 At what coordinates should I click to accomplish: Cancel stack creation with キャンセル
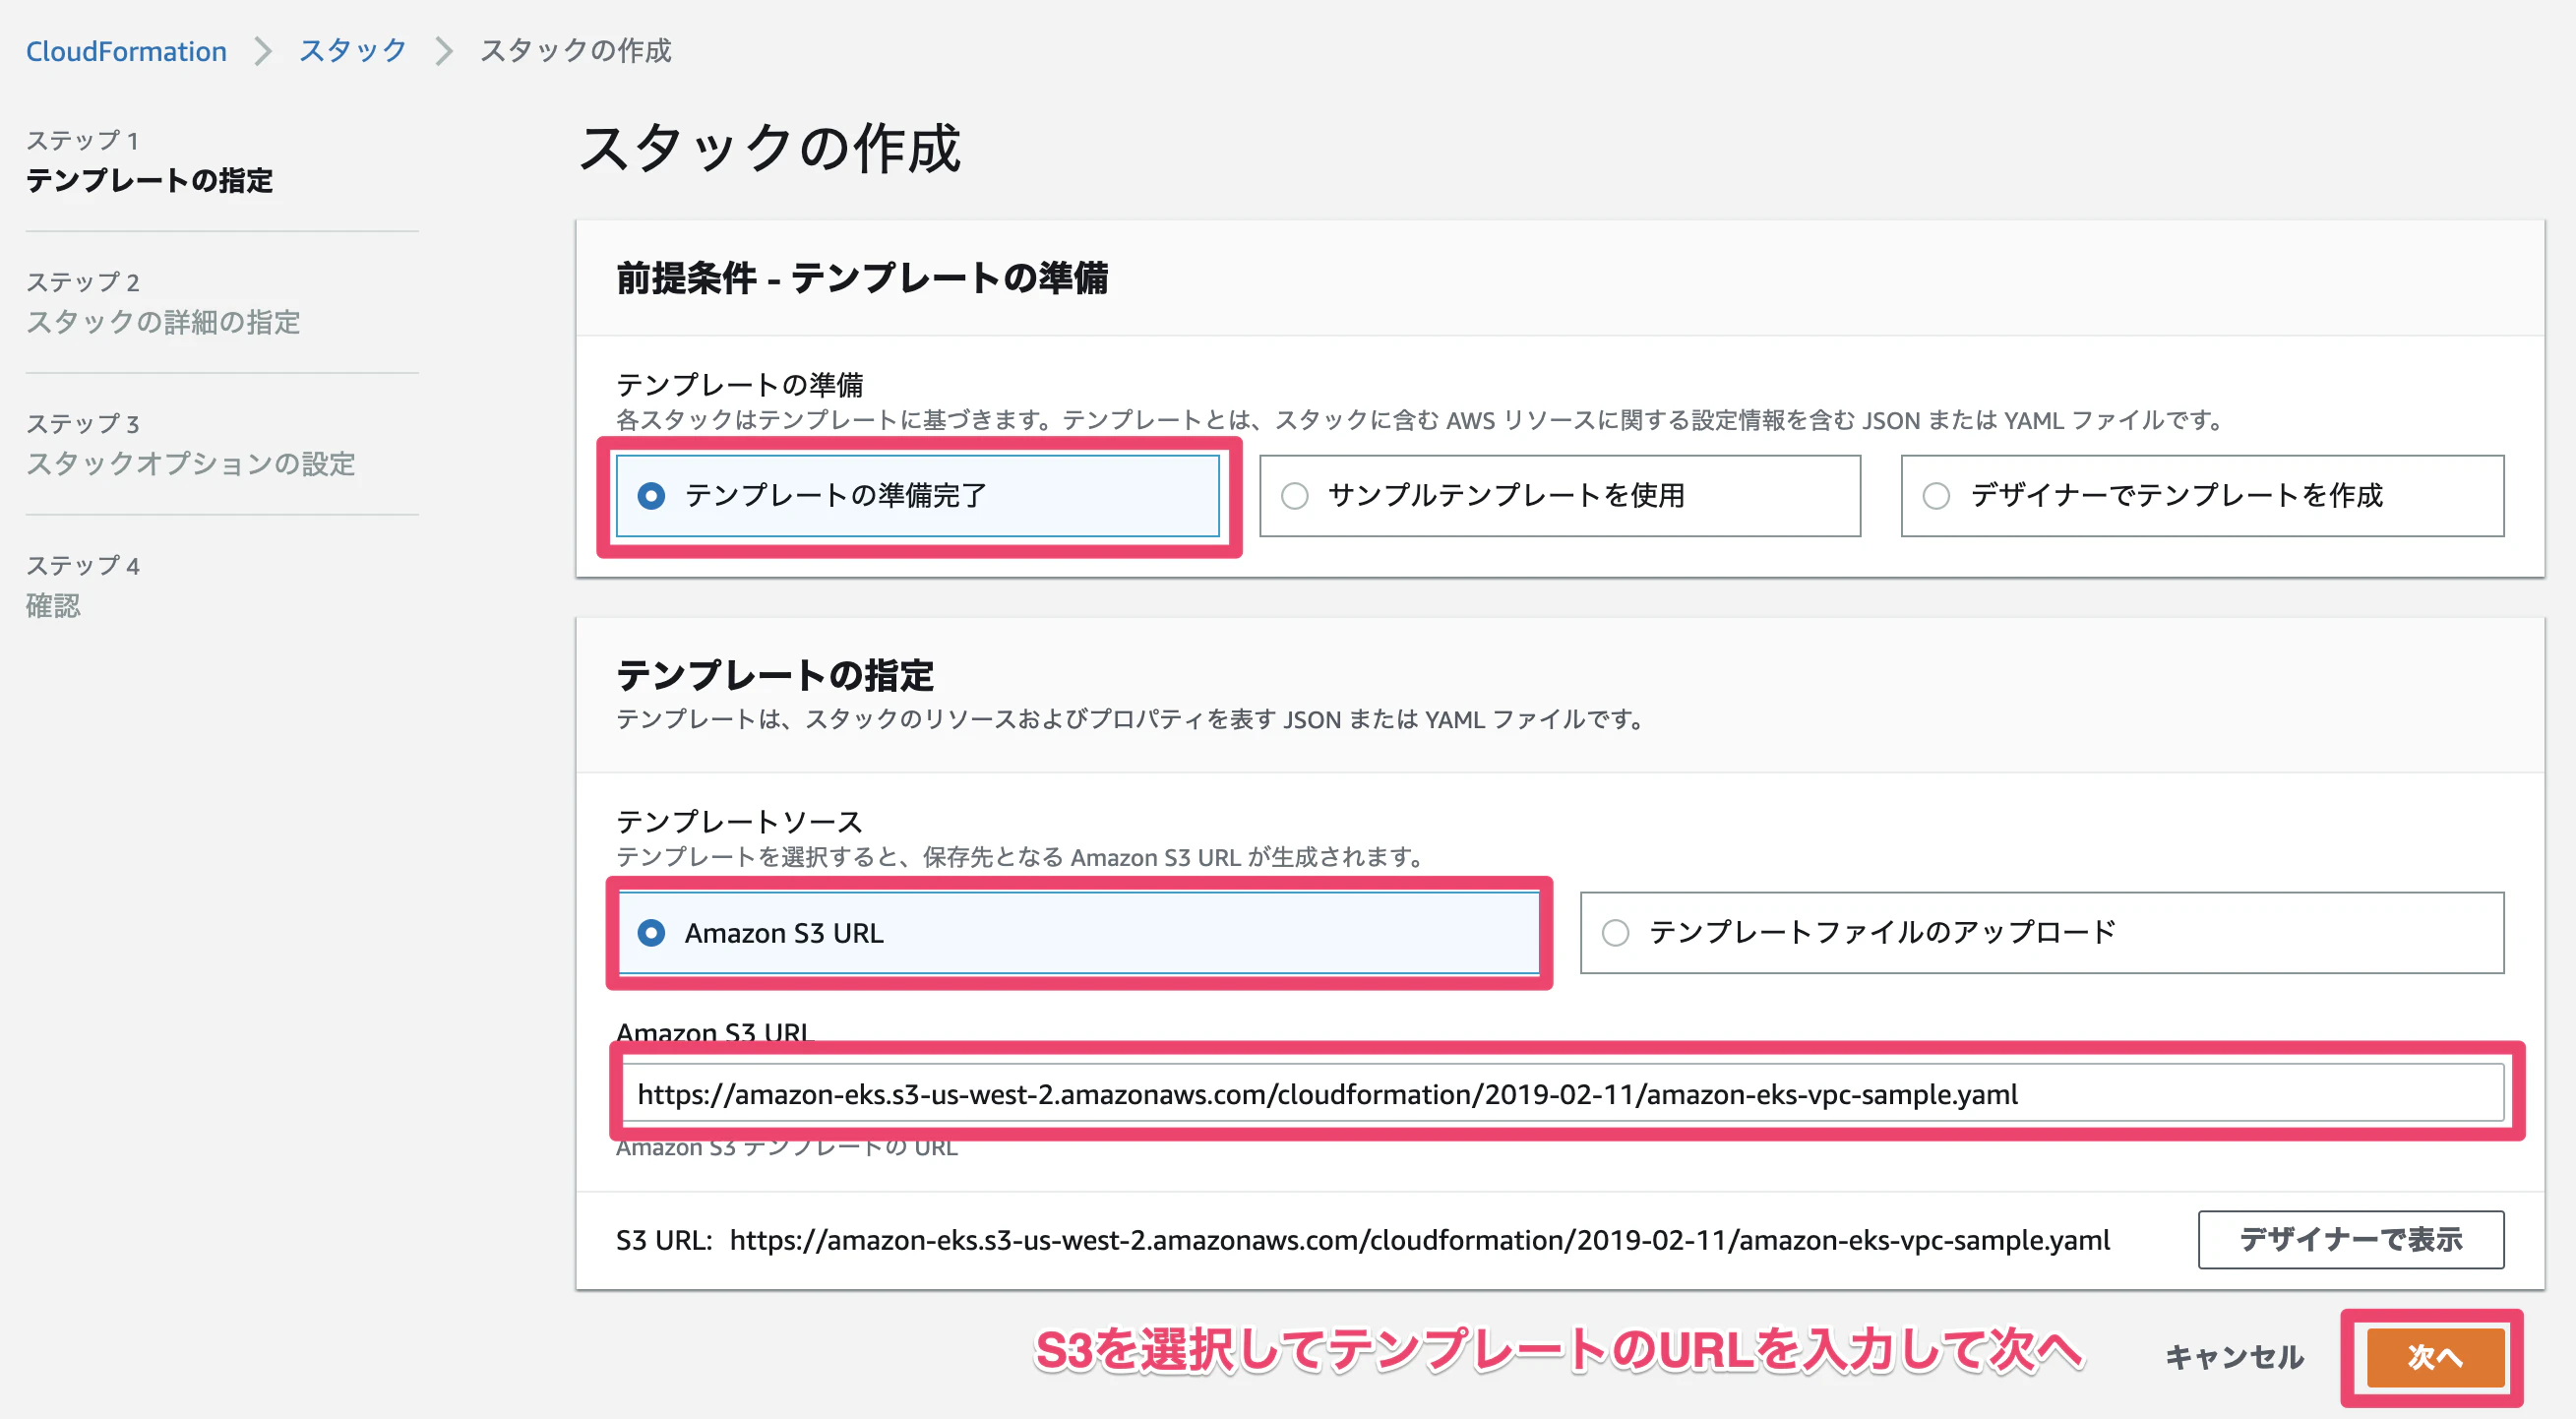point(2234,1357)
